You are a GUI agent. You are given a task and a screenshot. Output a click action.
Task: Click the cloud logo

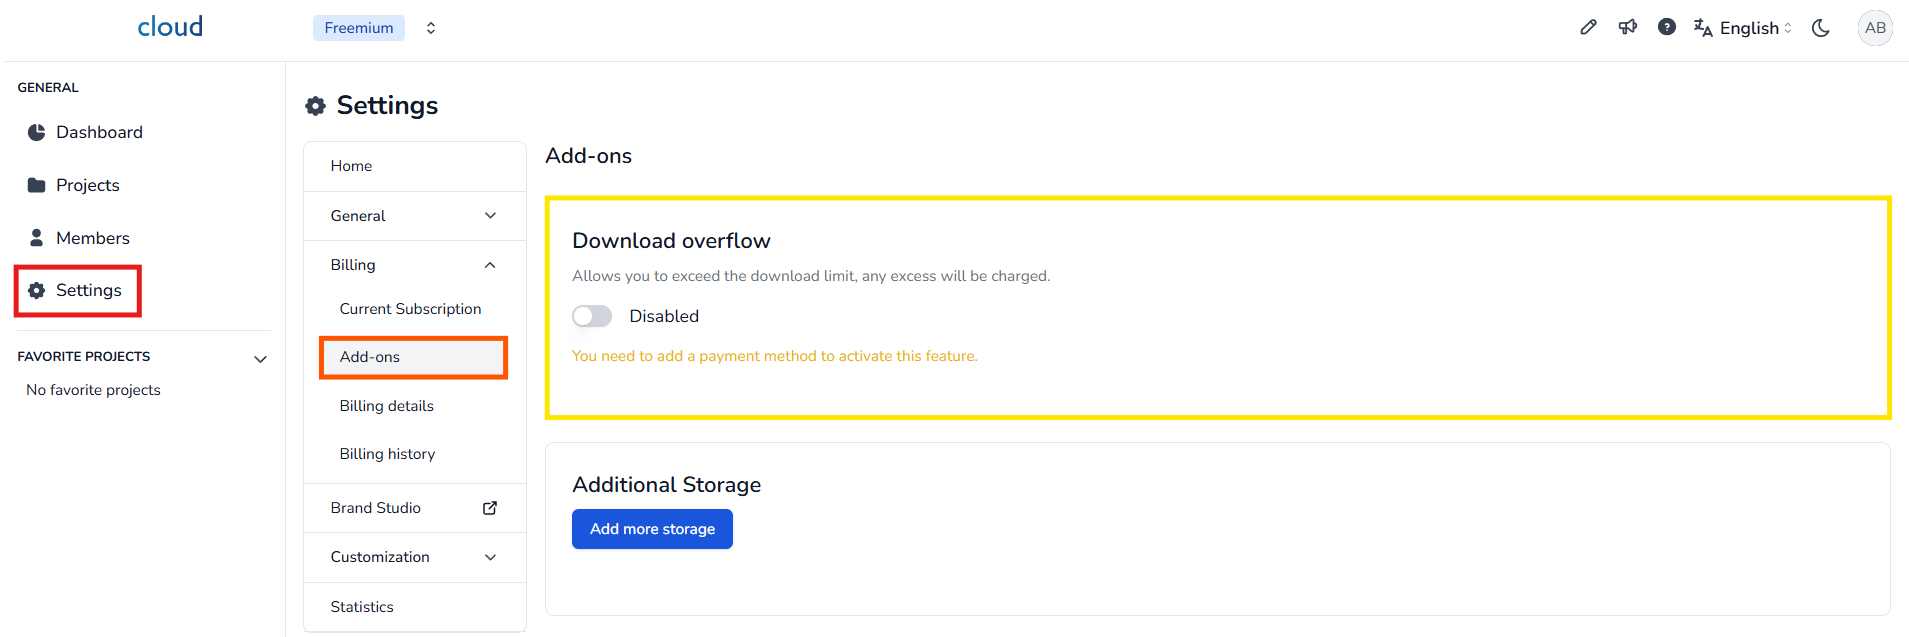[170, 27]
